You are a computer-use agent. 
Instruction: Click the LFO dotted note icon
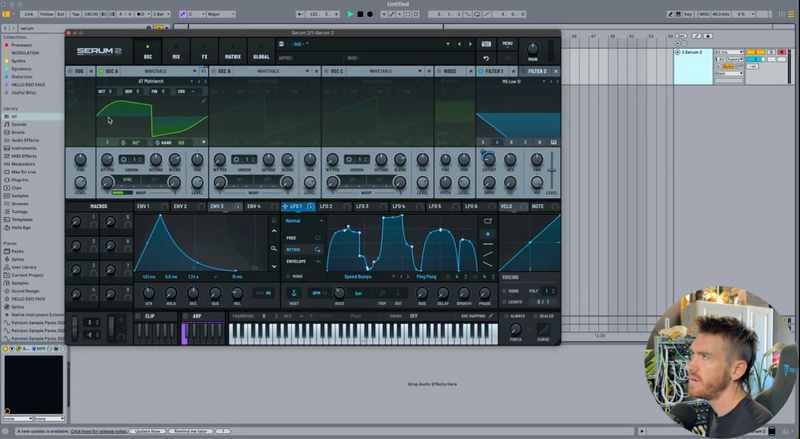398,293
